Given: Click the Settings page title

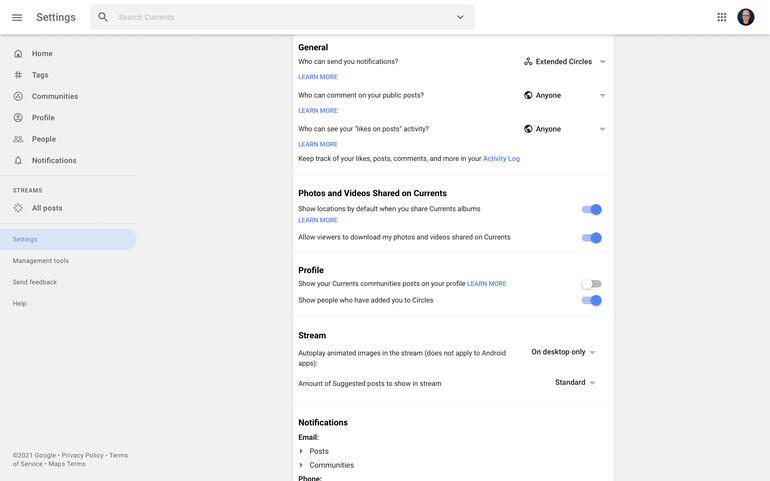Looking at the screenshot, I should coord(56,17).
